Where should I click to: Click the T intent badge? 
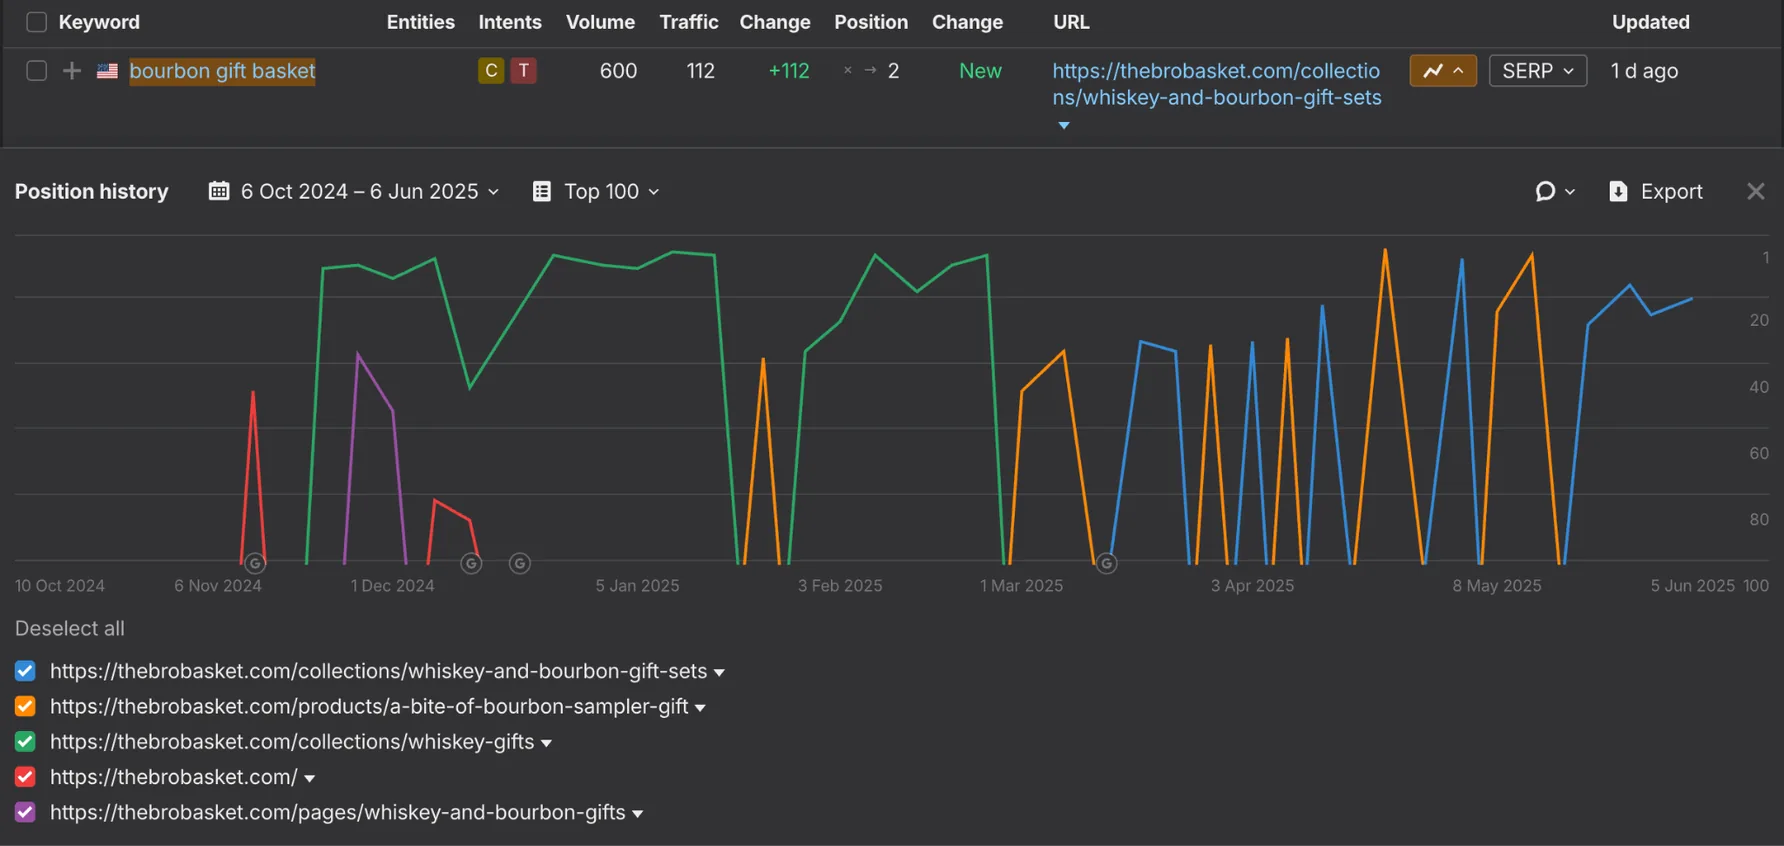coord(523,71)
